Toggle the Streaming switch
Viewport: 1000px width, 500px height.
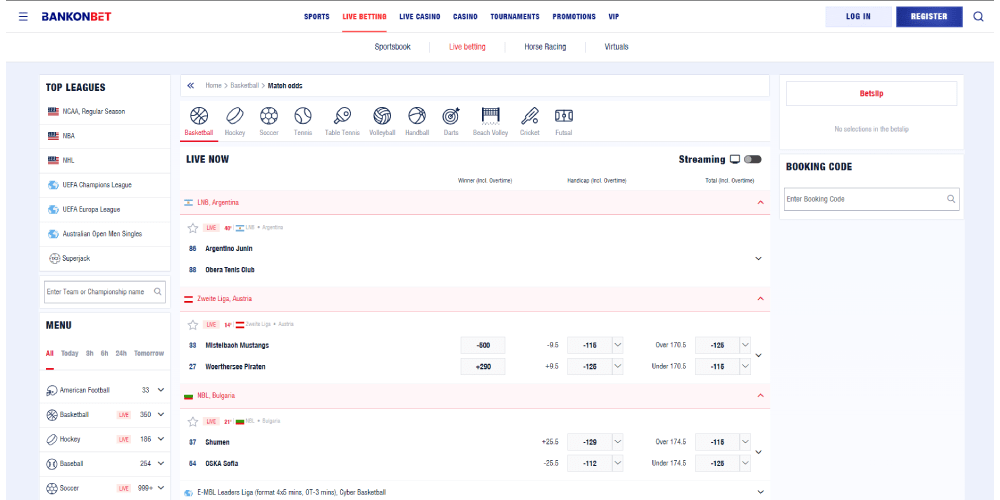752,159
